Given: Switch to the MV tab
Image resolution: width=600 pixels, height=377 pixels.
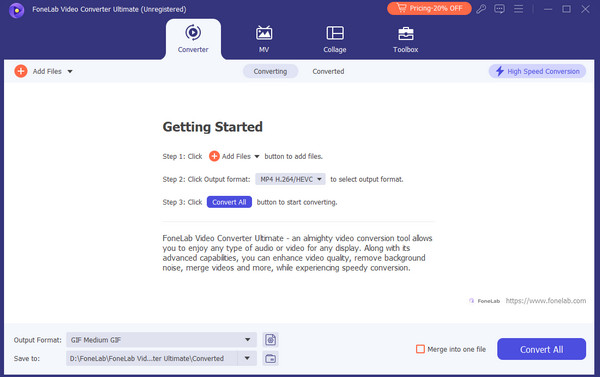Looking at the screenshot, I should tap(264, 39).
